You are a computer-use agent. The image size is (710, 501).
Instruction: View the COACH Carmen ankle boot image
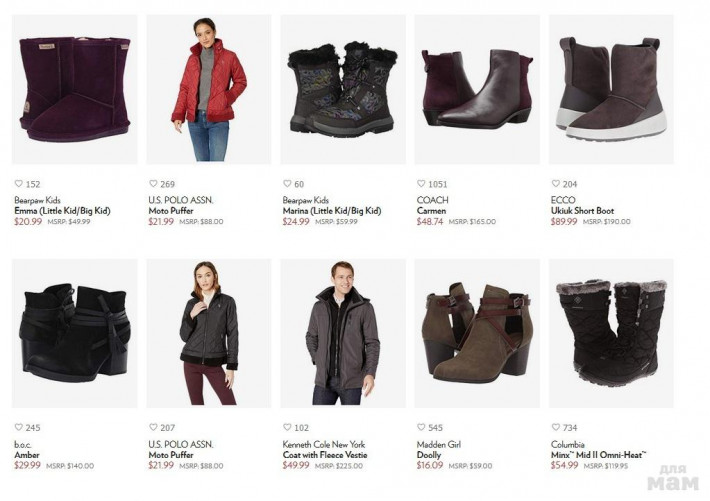[477, 89]
